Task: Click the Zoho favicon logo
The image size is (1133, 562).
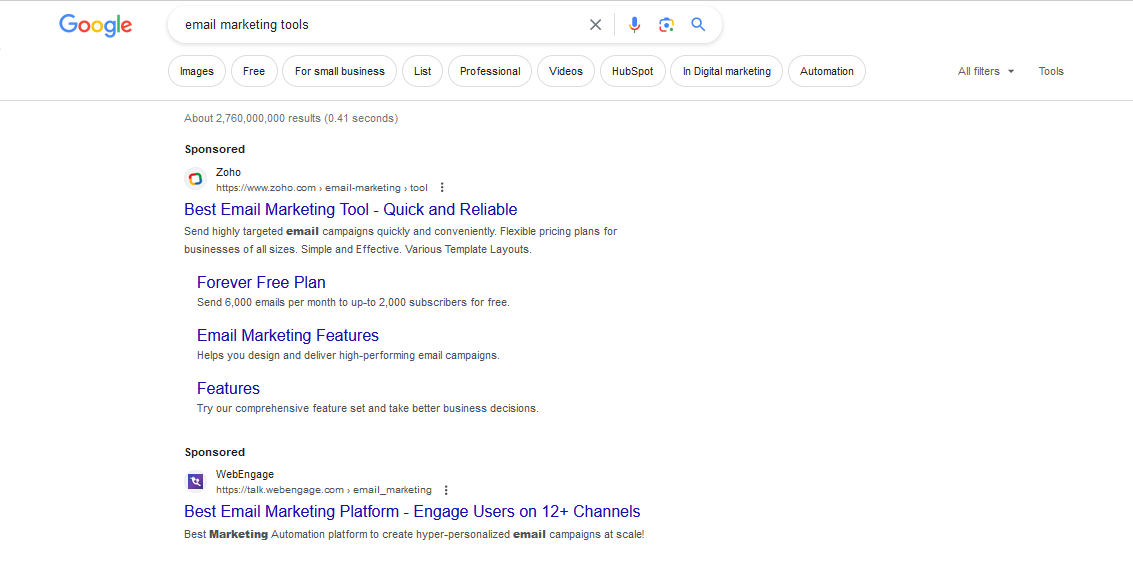Action: point(195,179)
